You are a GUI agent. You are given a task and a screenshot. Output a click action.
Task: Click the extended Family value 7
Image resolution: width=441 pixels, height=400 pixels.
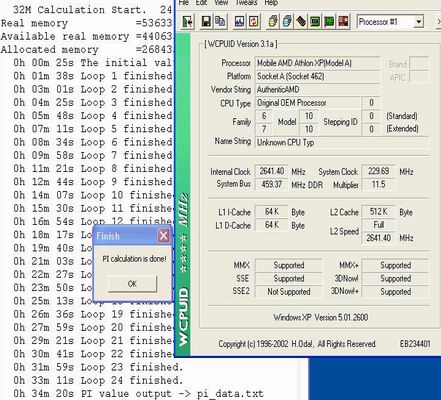[264, 129]
